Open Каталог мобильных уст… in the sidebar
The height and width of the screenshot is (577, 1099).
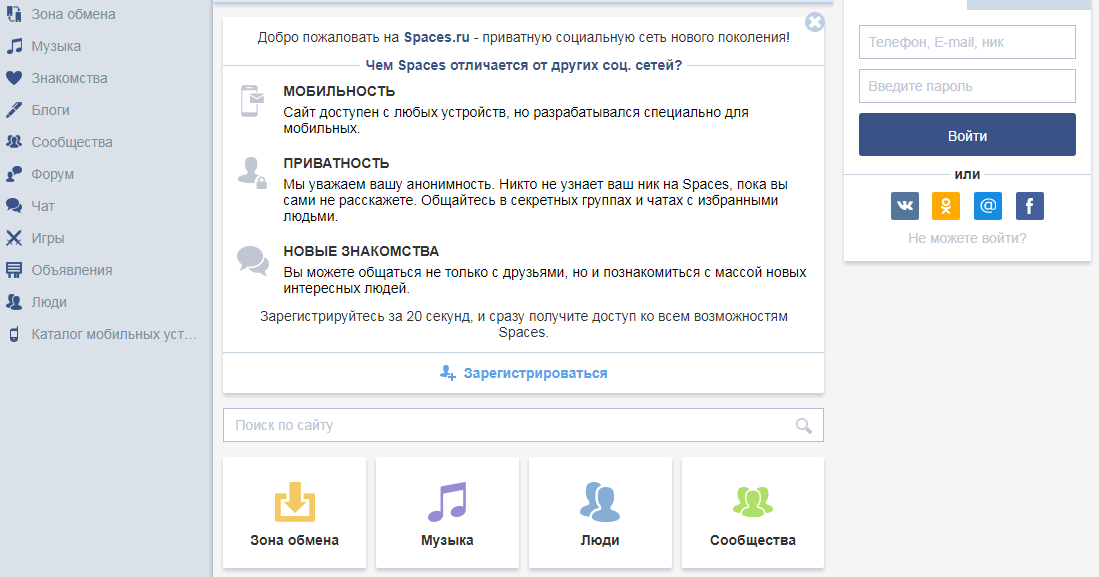point(114,334)
